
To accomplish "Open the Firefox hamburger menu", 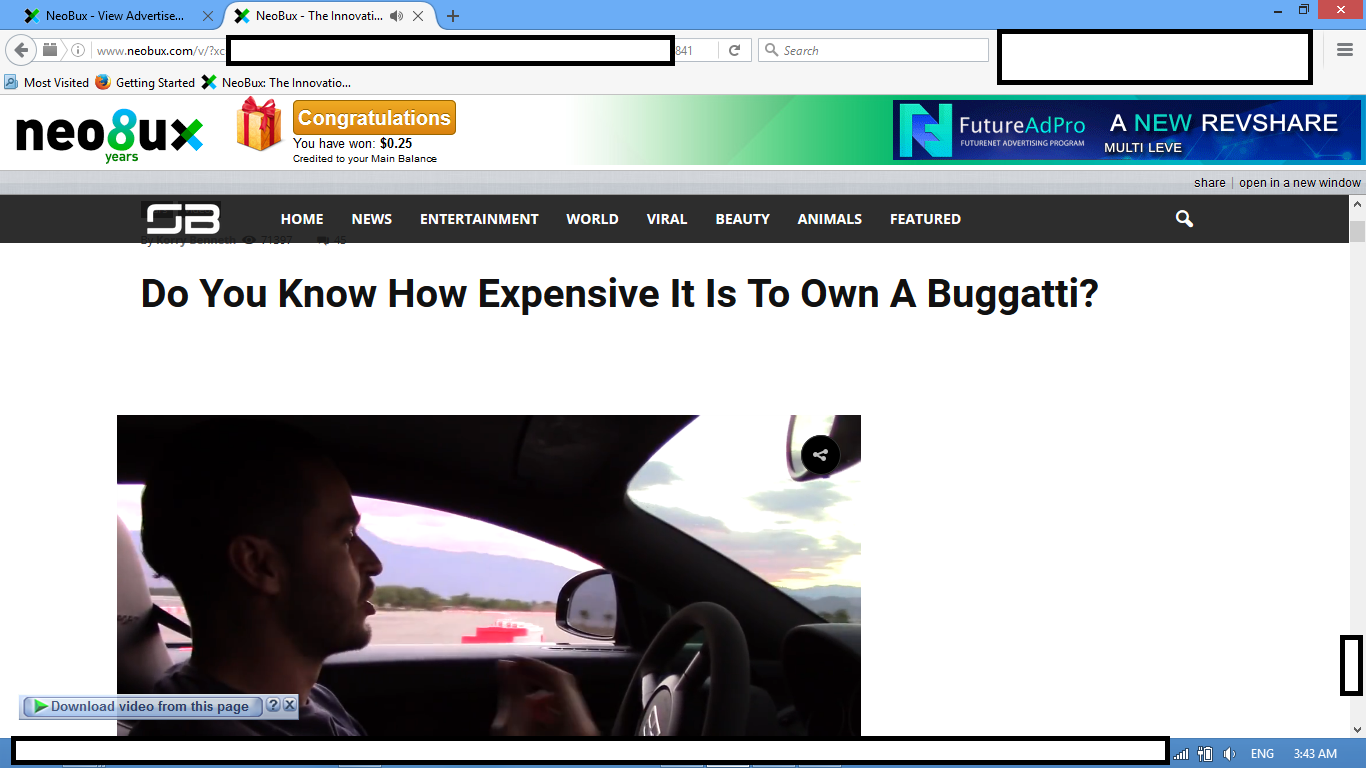I will tap(1345, 50).
